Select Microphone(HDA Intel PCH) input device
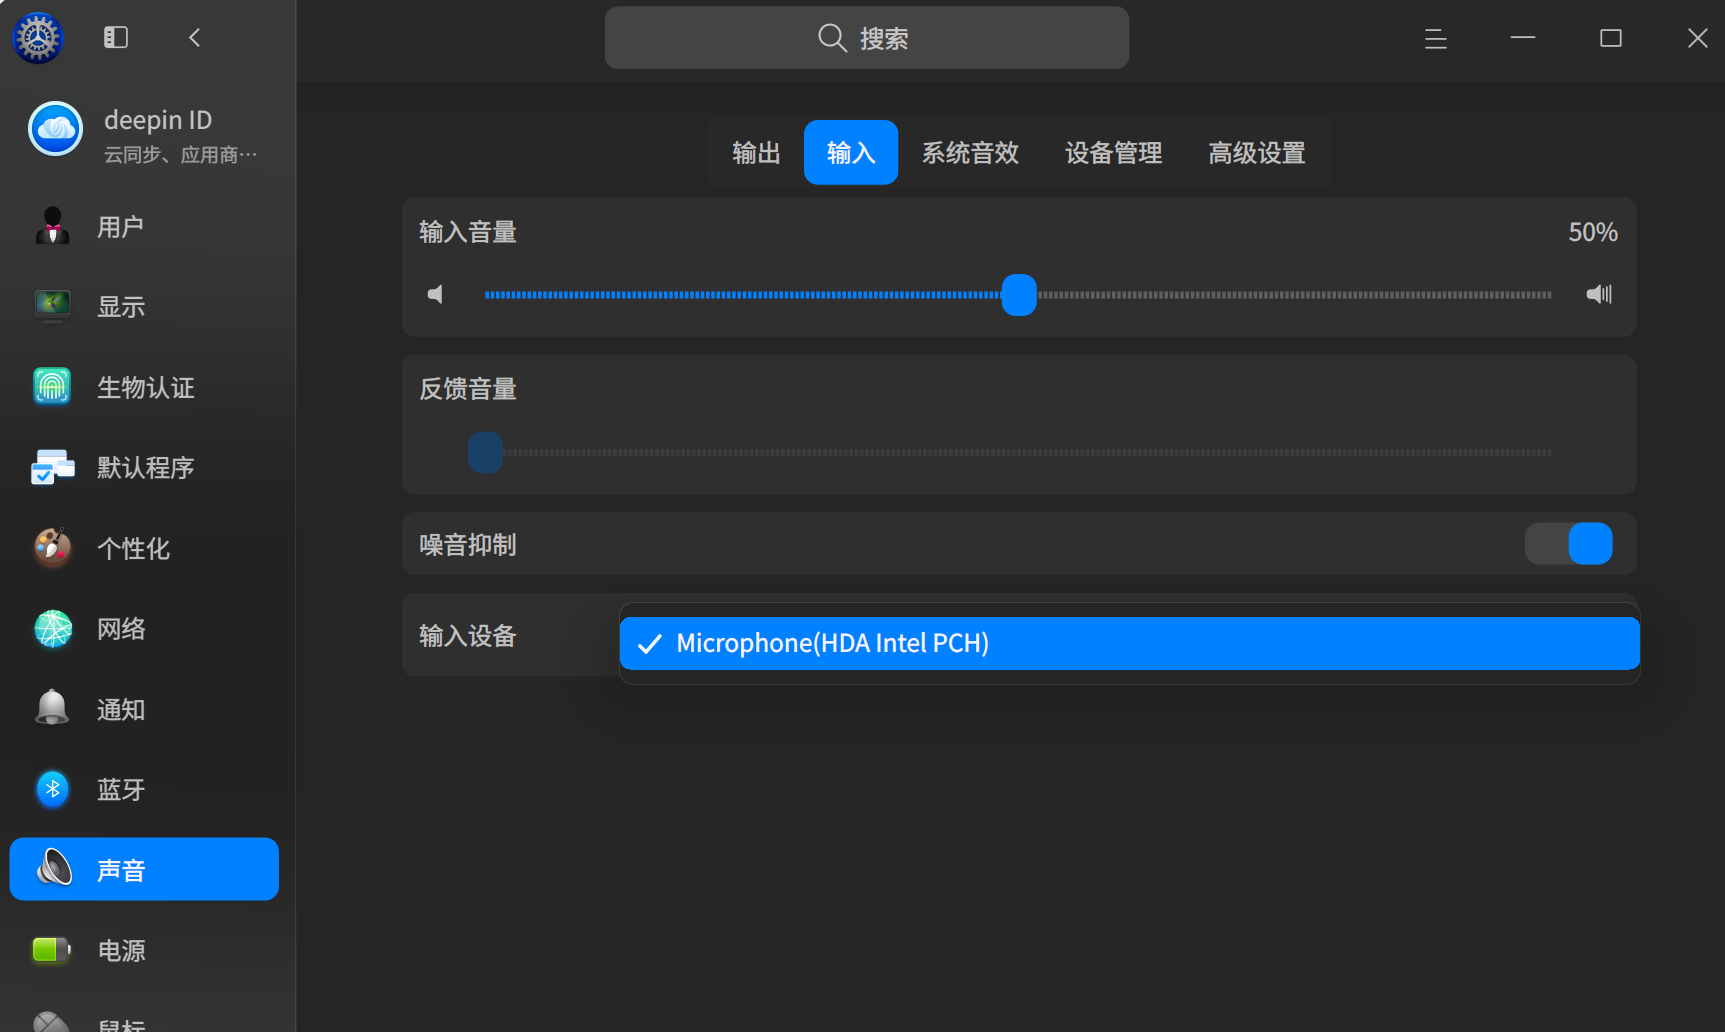This screenshot has height=1032, width=1725. pyautogui.click(x=1129, y=643)
